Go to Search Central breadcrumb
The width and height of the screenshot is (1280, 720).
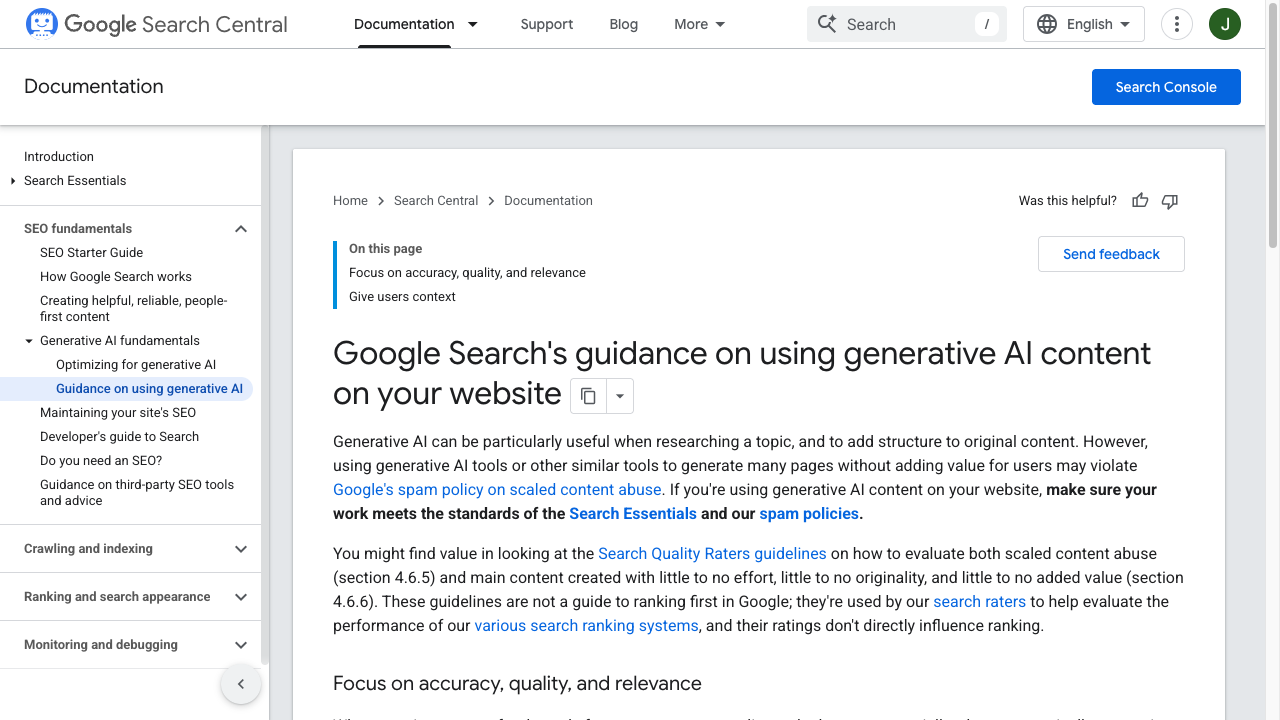[x=436, y=201]
